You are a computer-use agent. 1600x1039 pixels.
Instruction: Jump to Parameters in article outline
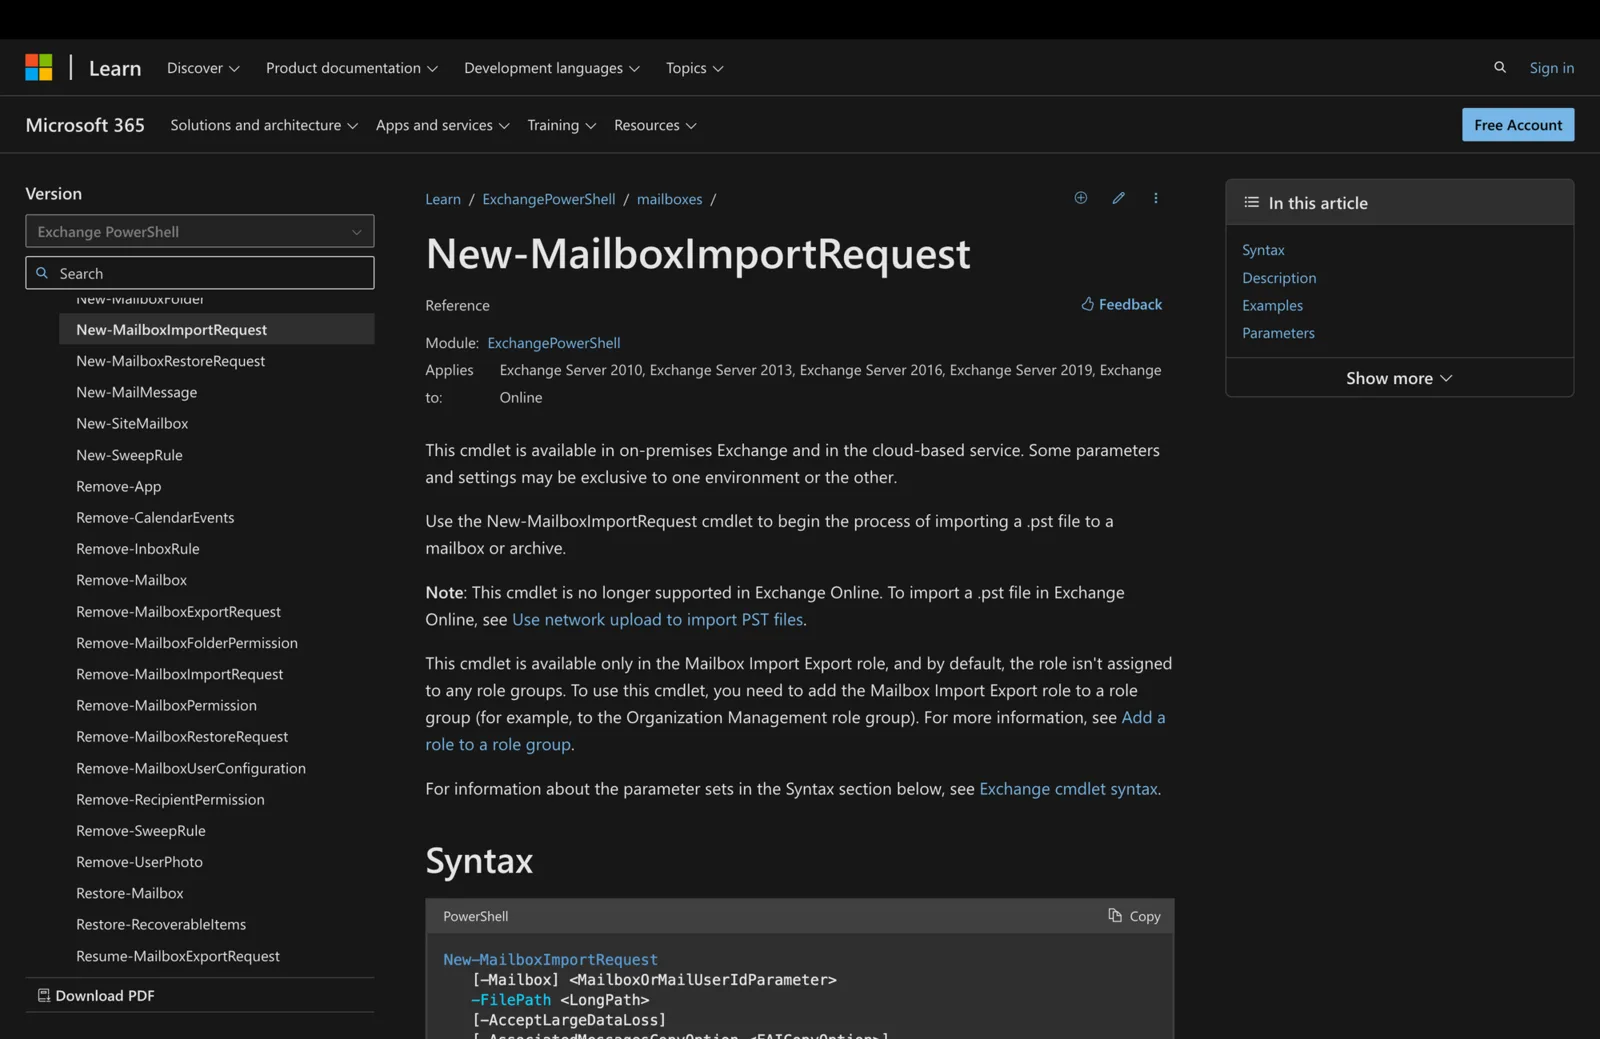point(1278,333)
